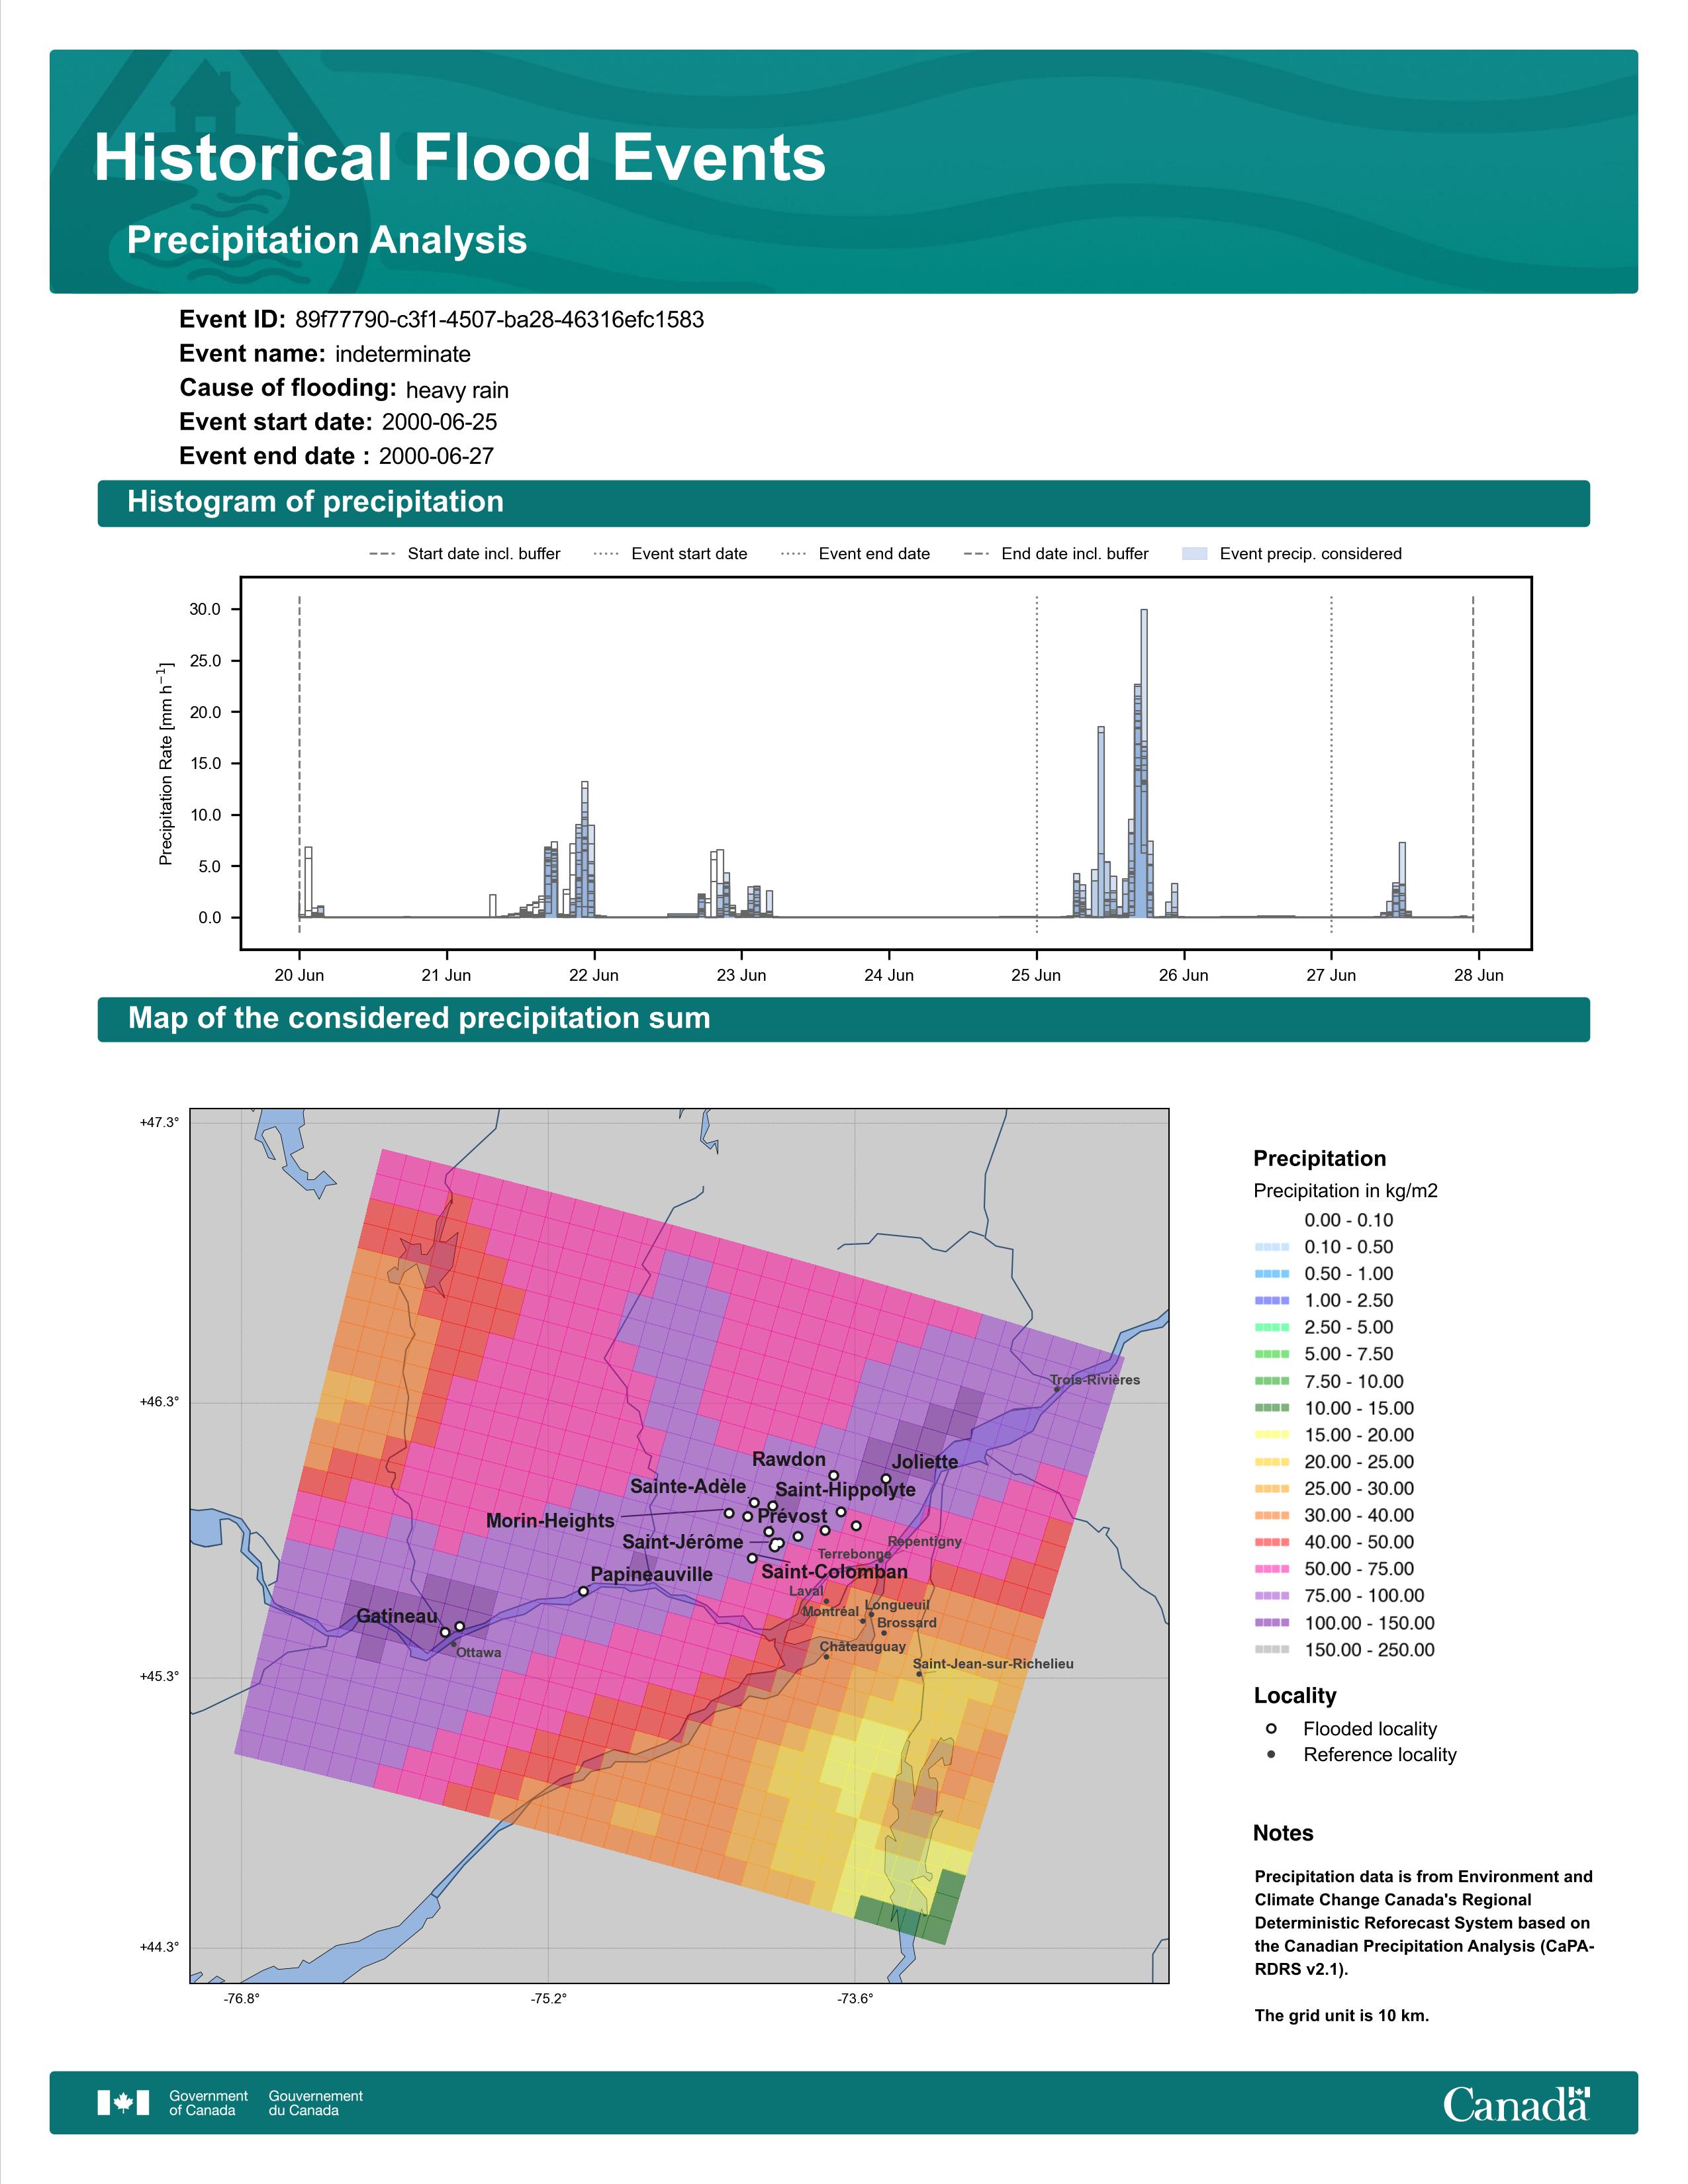This screenshot has width=1688, height=2184.
Task: Click the Historical Flood Events title
Action: pyautogui.click(x=460, y=158)
